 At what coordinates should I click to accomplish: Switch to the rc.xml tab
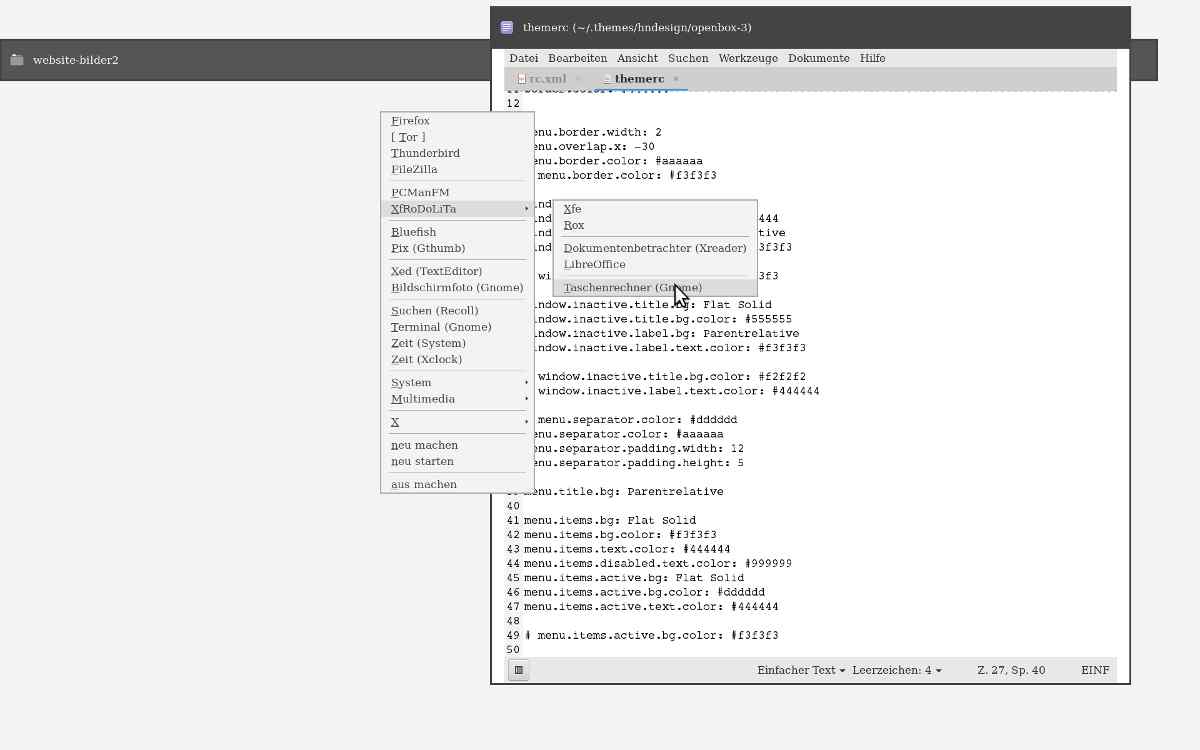point(547,79)
